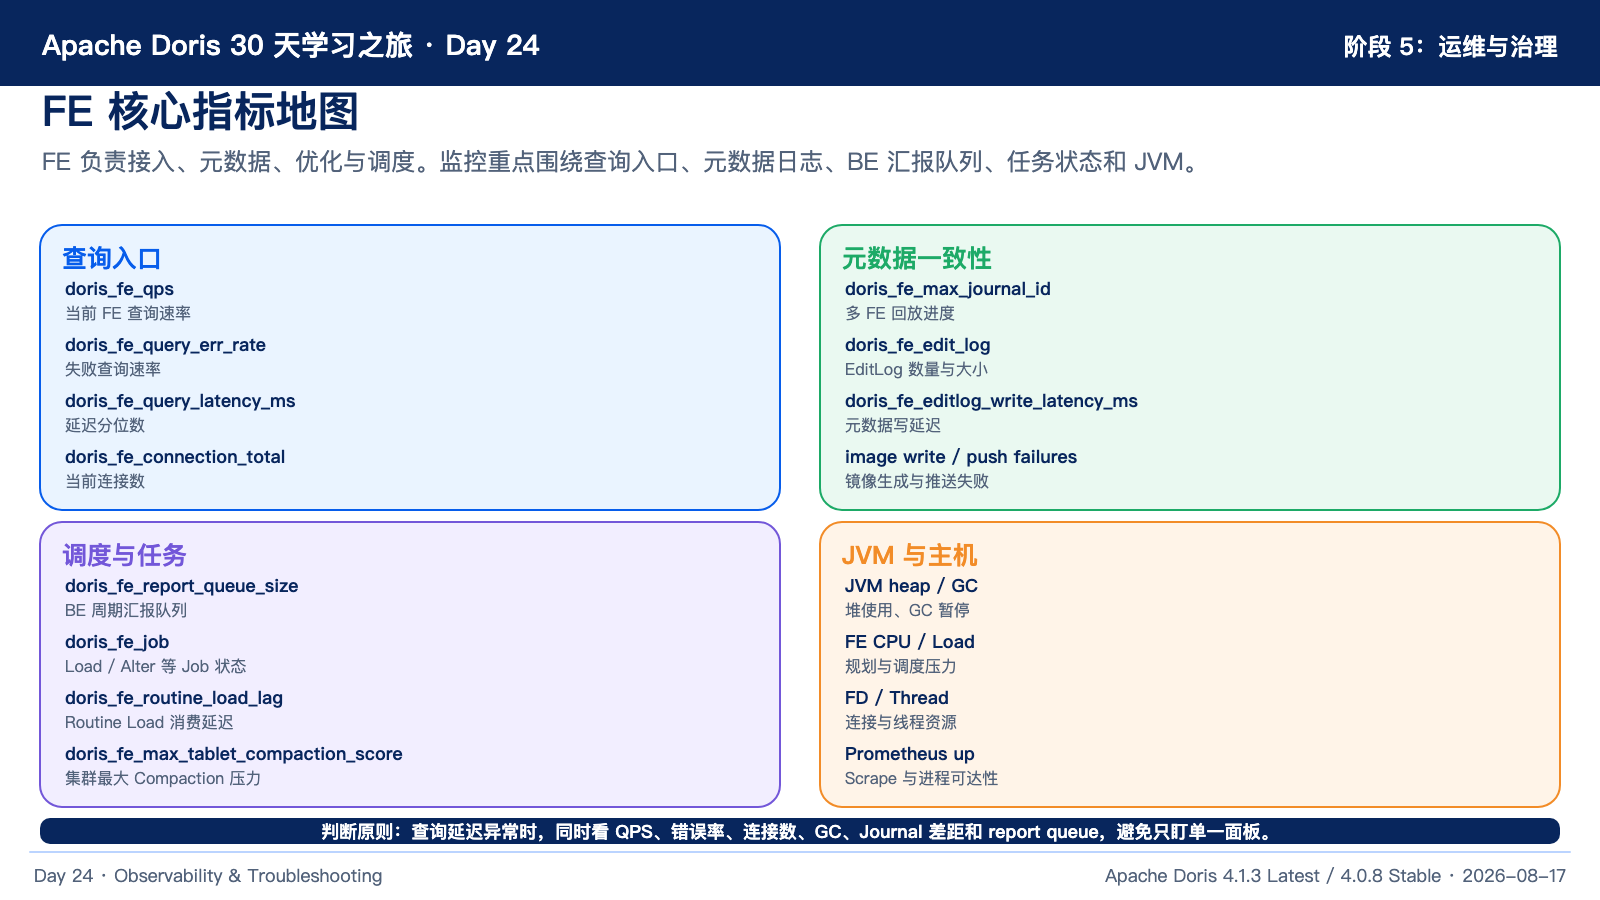Click the description '当前连接数'
Image resolution: width=1600 pixels, height=900 pixels.
pyautogui.click(x=105, y=482)
